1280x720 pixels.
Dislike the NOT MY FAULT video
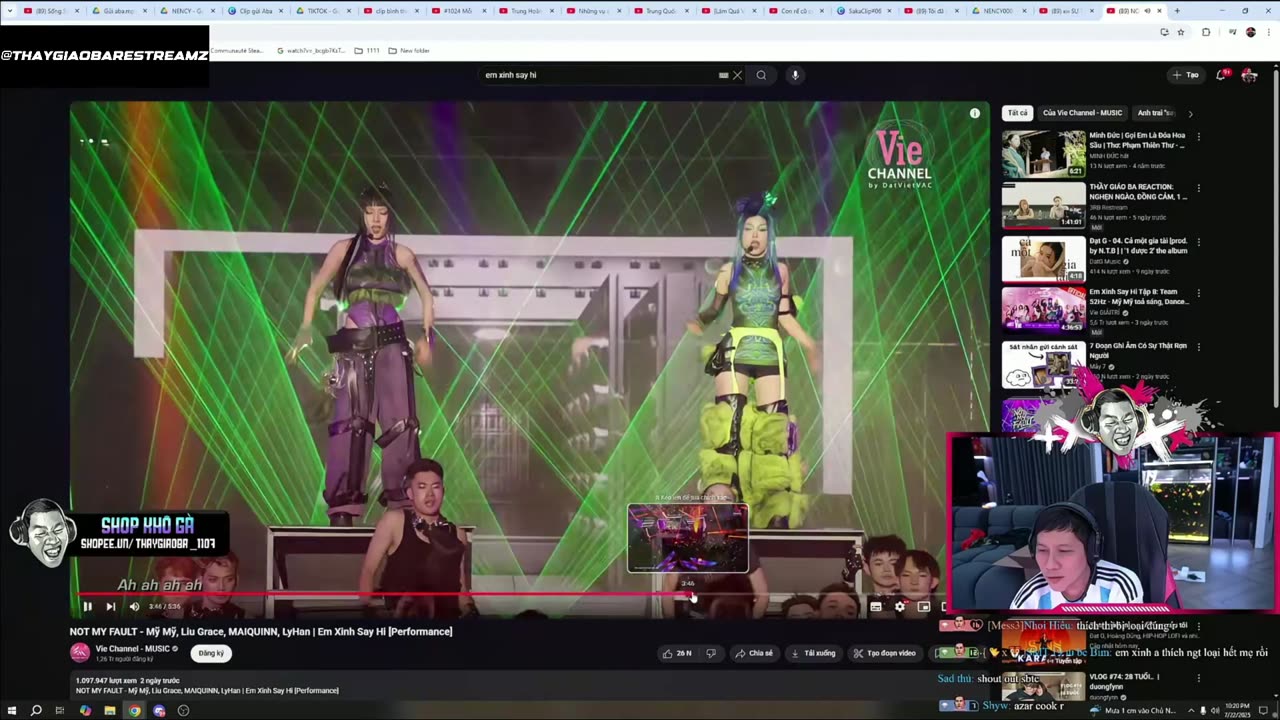[x=711, y=653]
